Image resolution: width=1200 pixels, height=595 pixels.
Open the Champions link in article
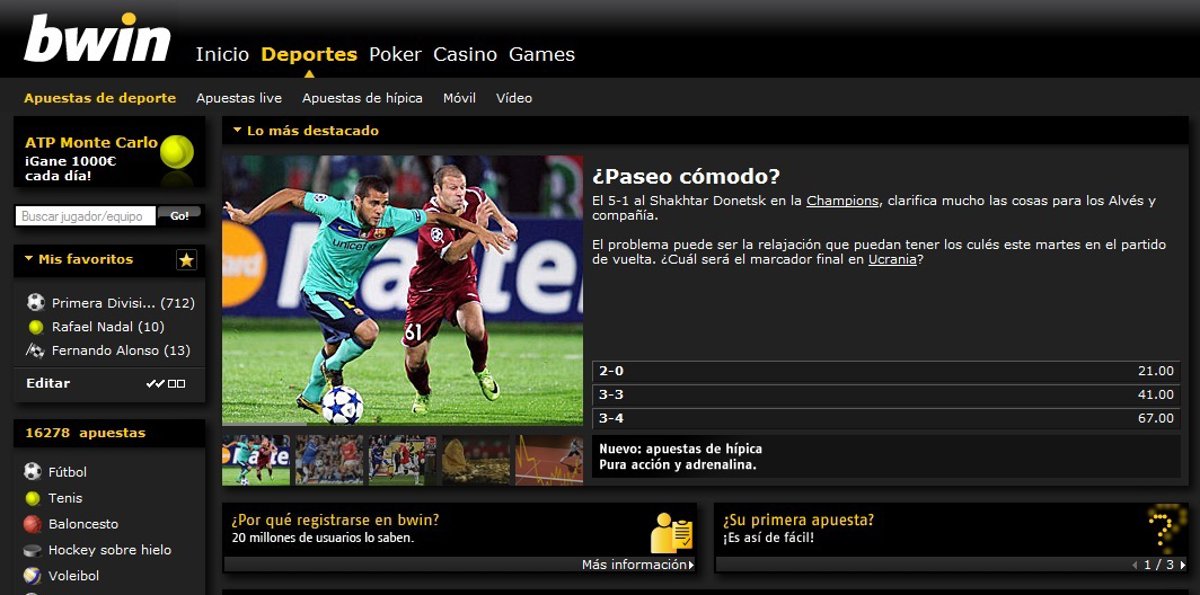coord(842,201)
